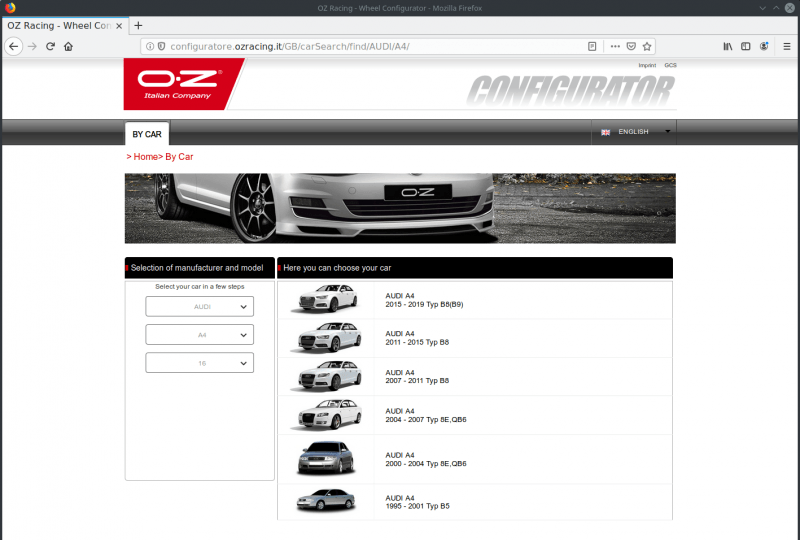Go to Home breadcrumb link
The image size is (800, 540).
tap(145, 157)
